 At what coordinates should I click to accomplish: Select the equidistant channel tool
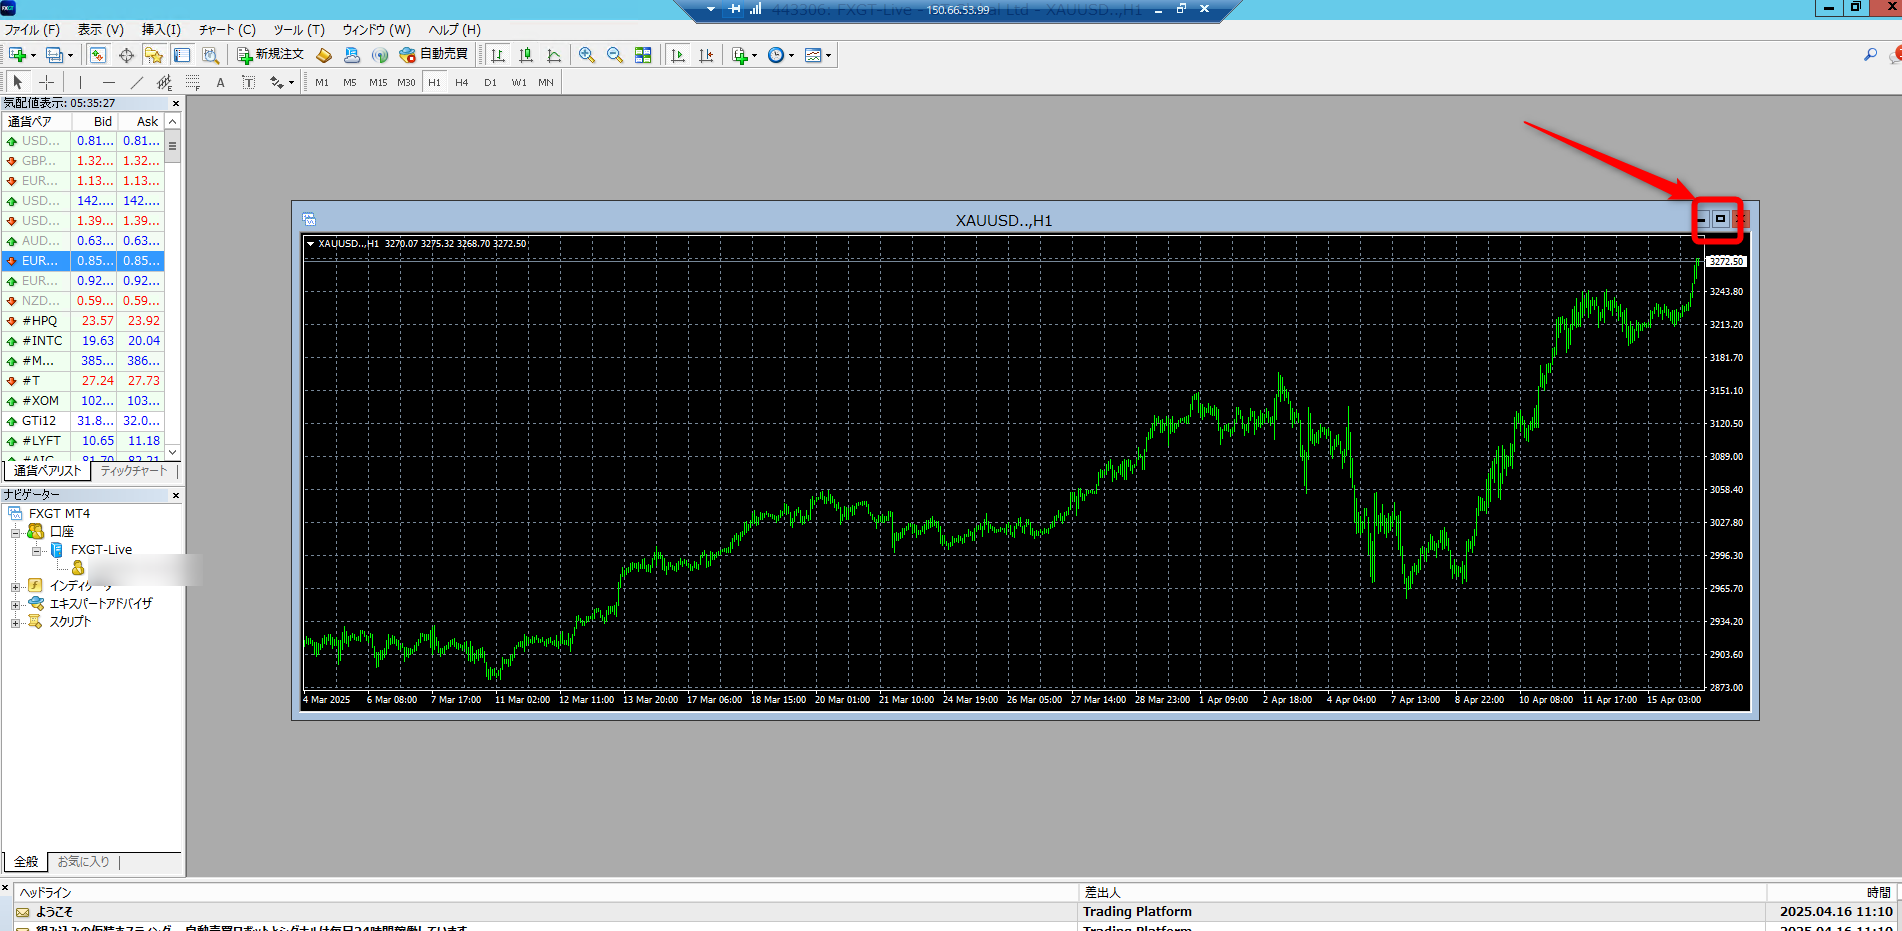pos(164,82)
